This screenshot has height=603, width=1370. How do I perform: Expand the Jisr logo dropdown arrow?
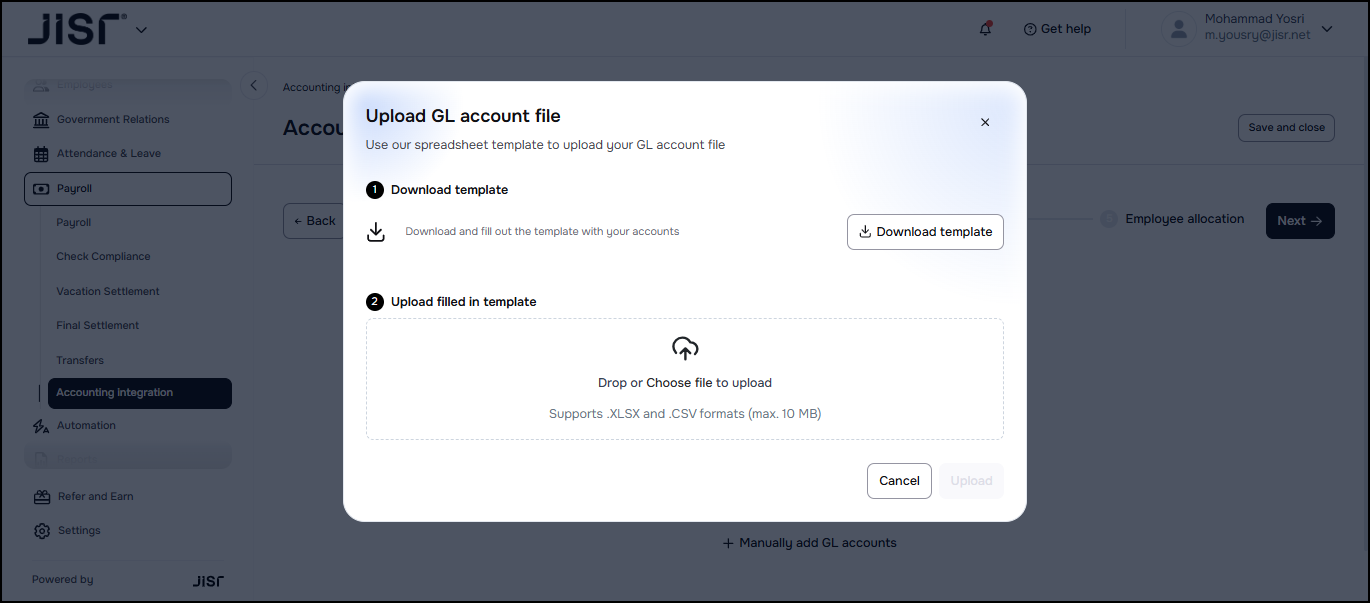click(141, 30)
